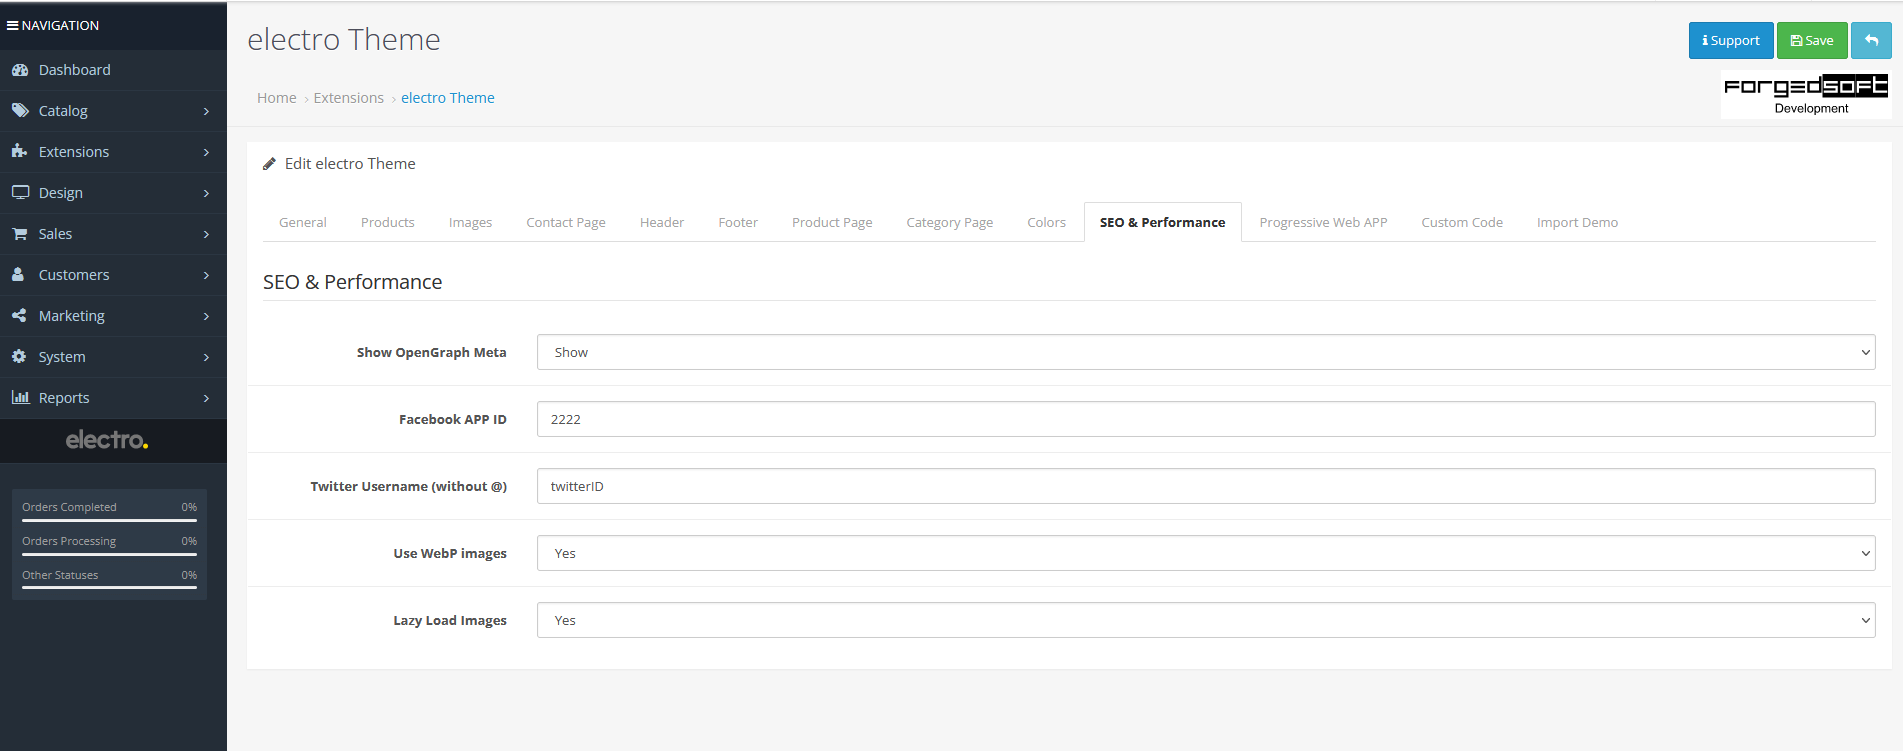Viewport: 1903px width, 751px height.
Task: Click the Facebook APP ID field
Action: [1206, 419]
